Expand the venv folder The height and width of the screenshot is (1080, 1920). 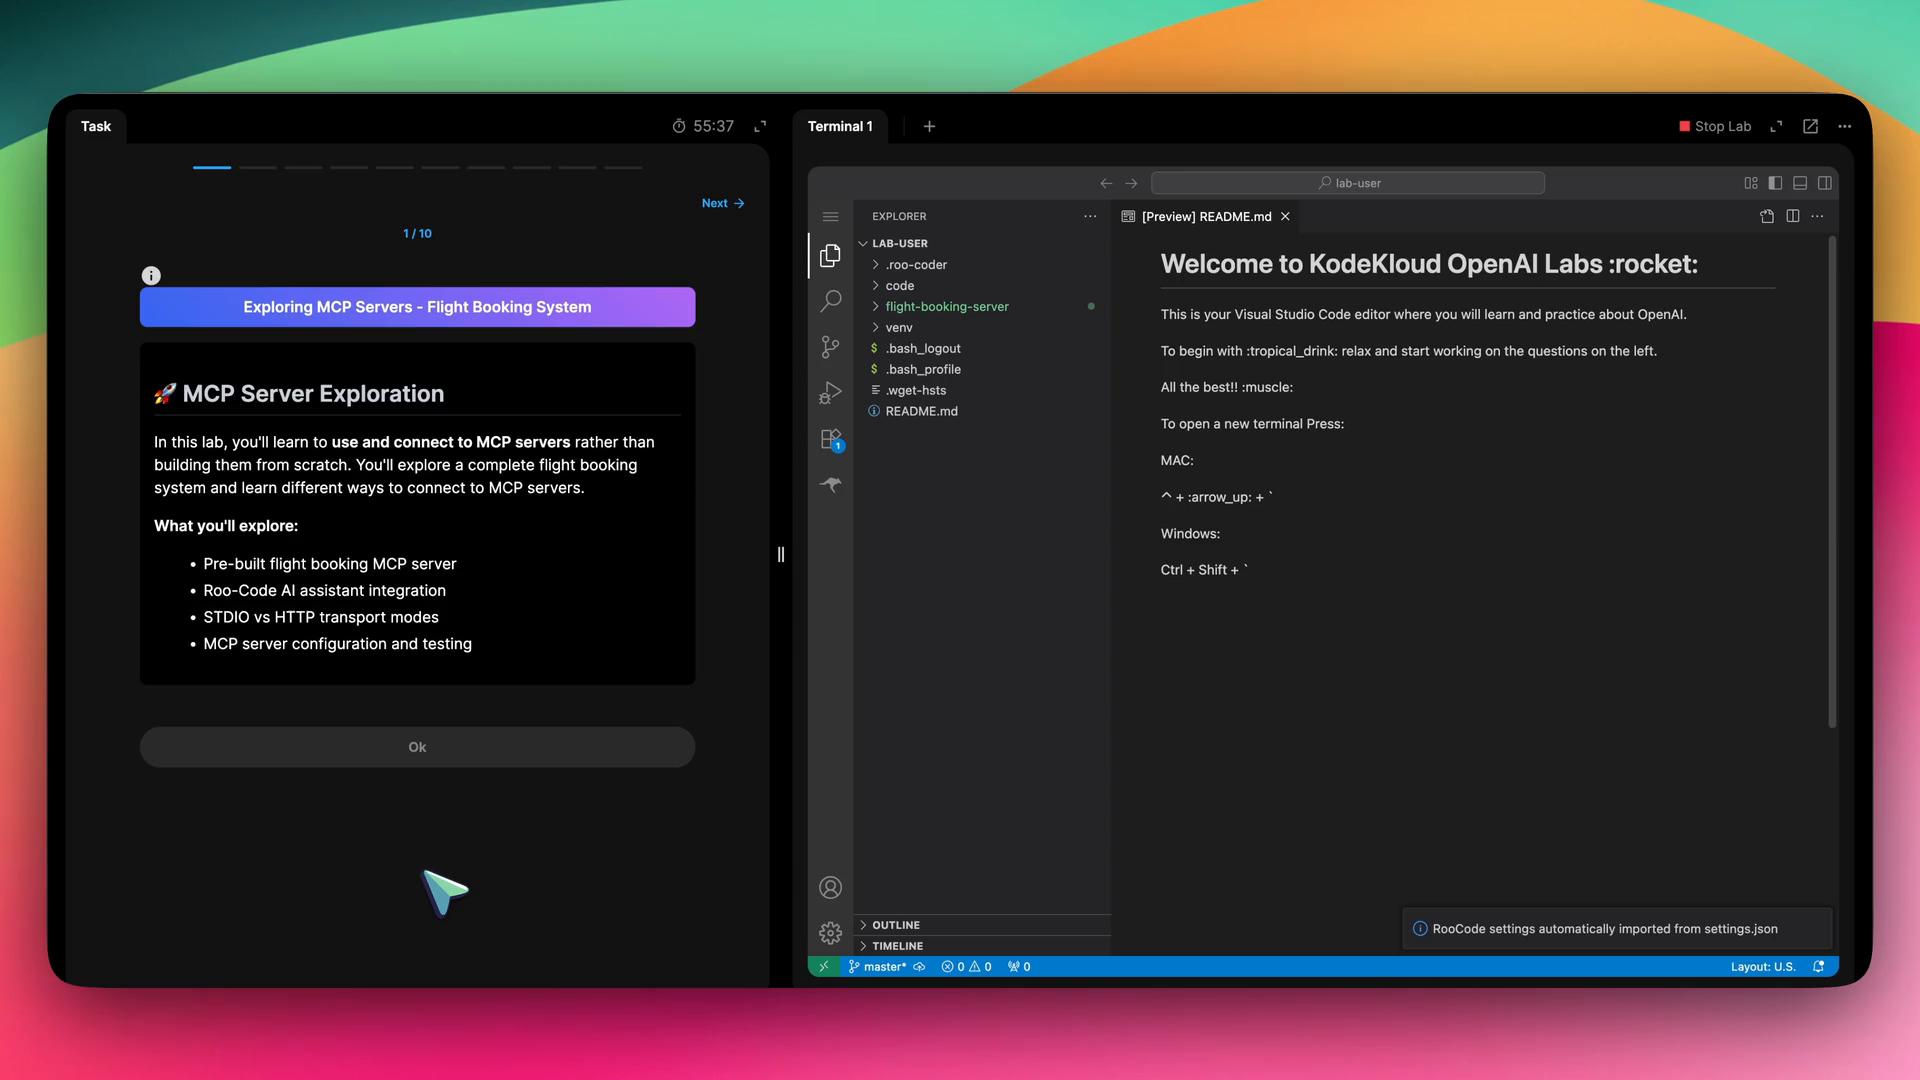pyautogui.click(x=982, y=328)
